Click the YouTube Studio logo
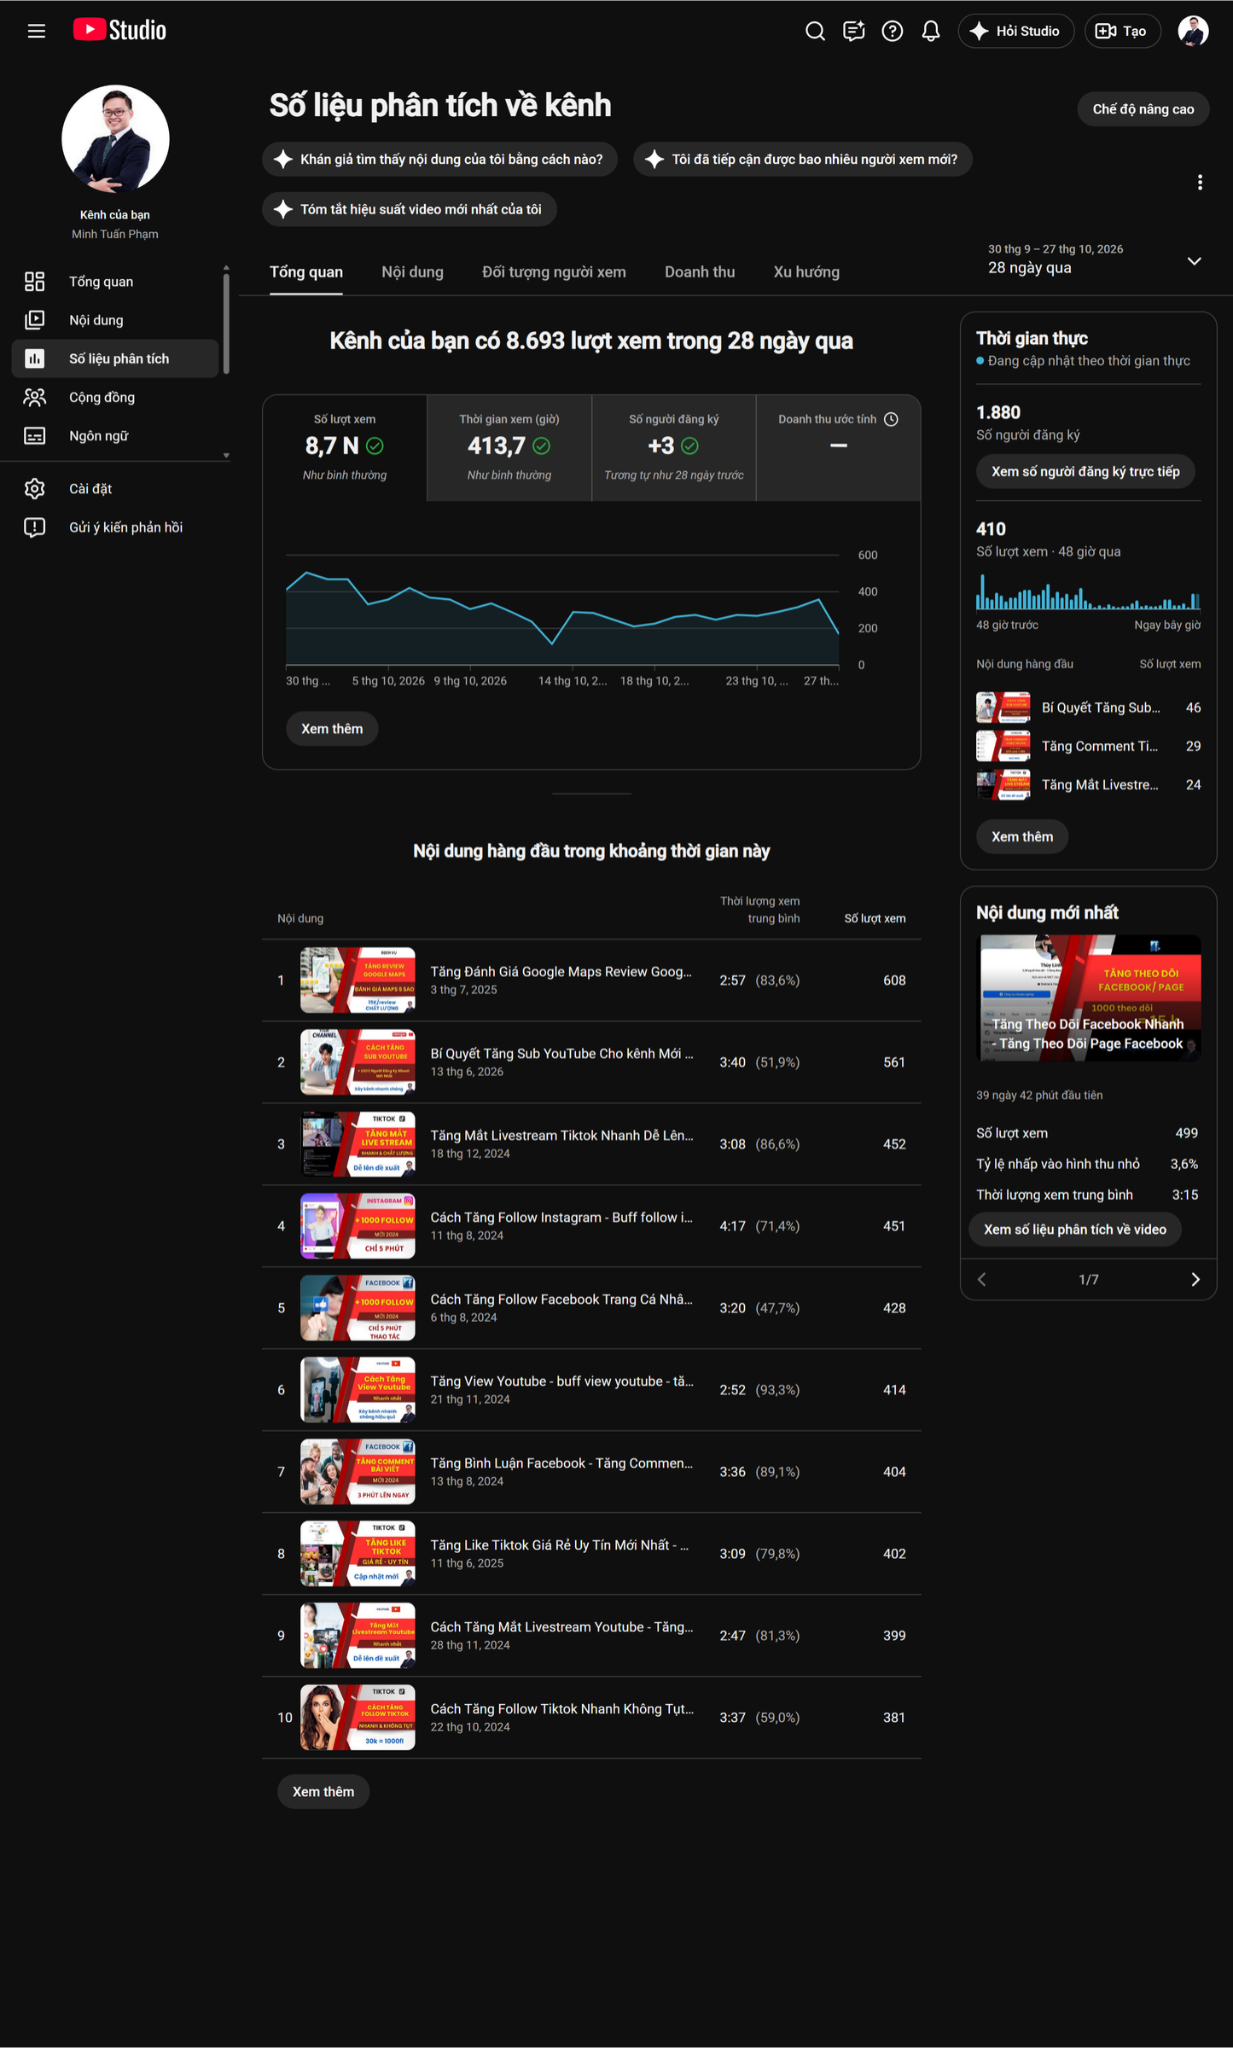1233x2048 pixels. pos(120,31)
